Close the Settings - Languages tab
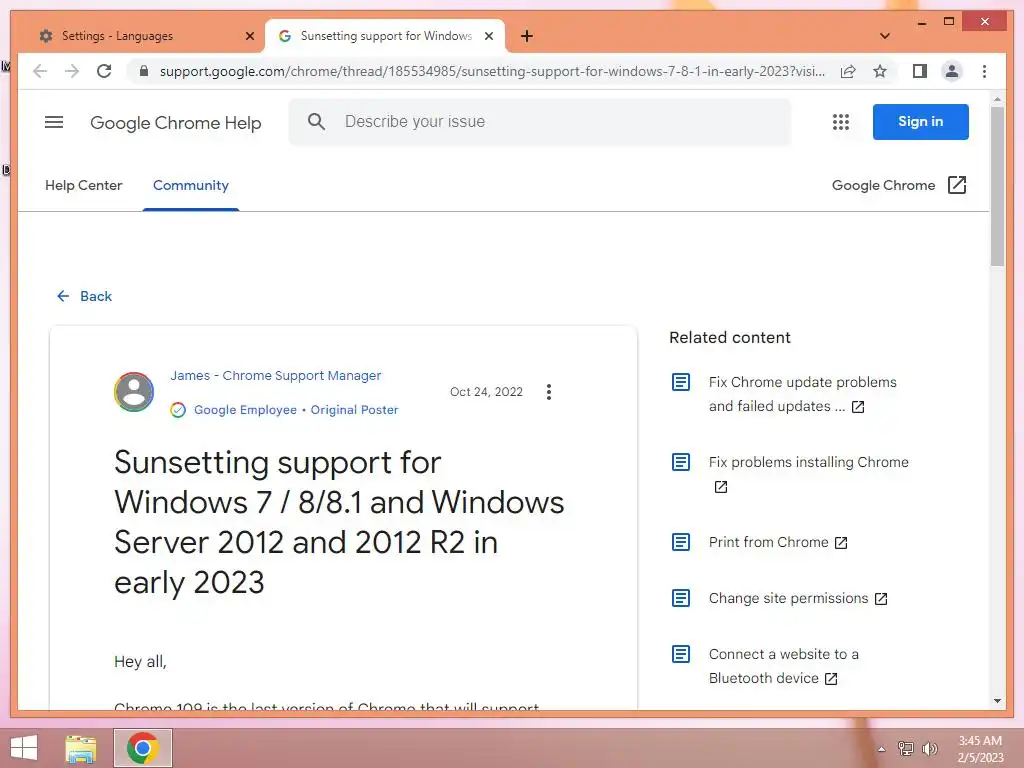1024x768 pixels. pyautogui.click(x=249, y=36)
